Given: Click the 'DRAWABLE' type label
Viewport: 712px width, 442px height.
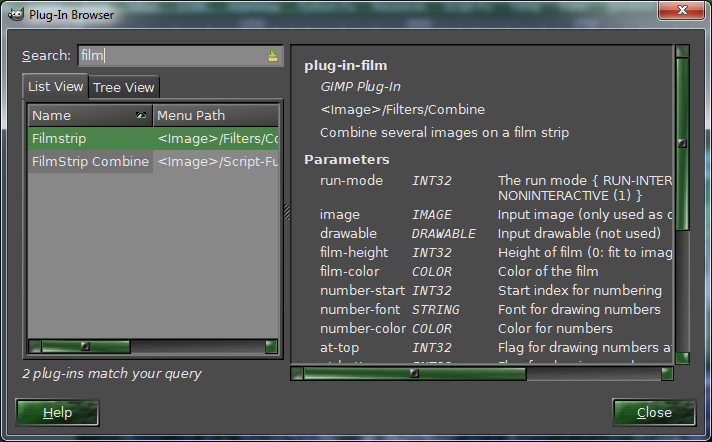Looking at the screenshot, I should click(444, 233).
